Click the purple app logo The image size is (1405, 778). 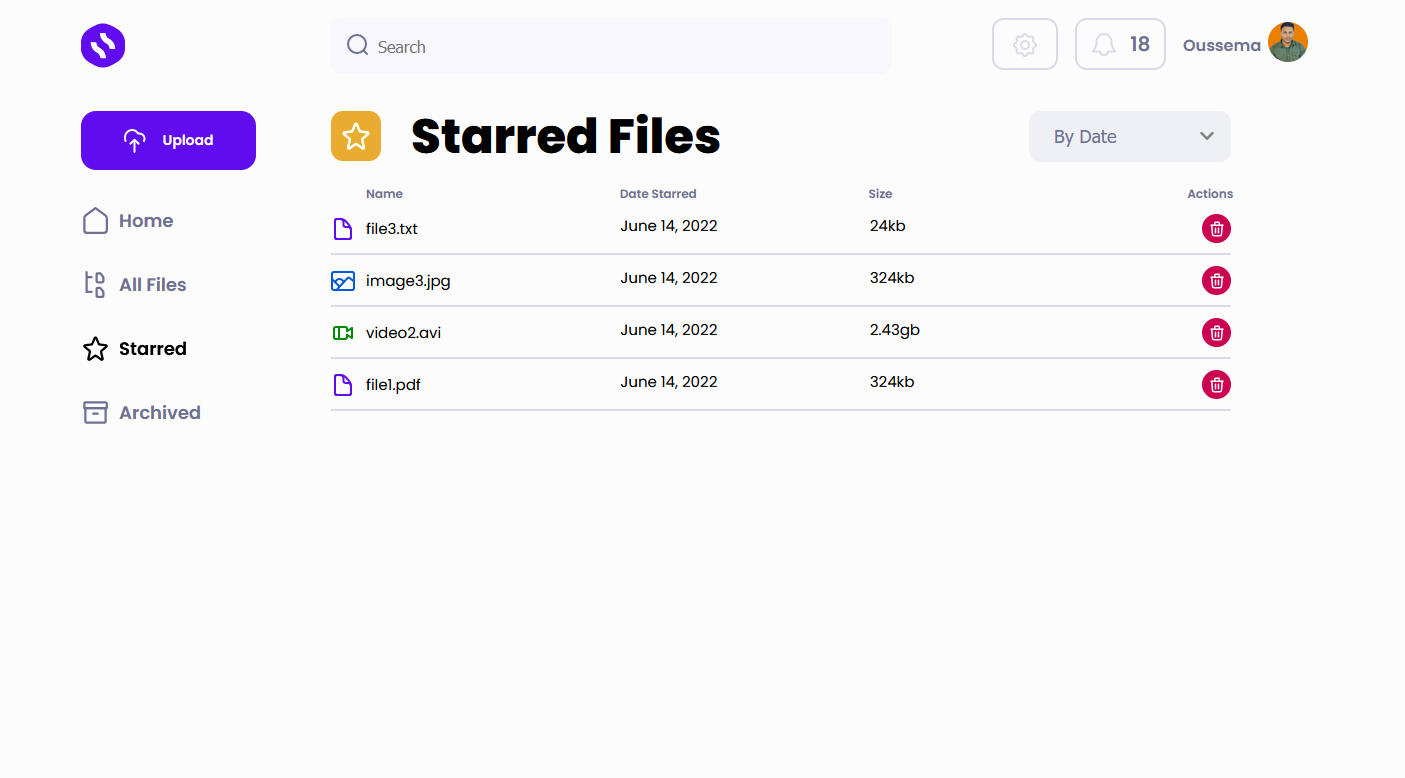coord(103,46)
